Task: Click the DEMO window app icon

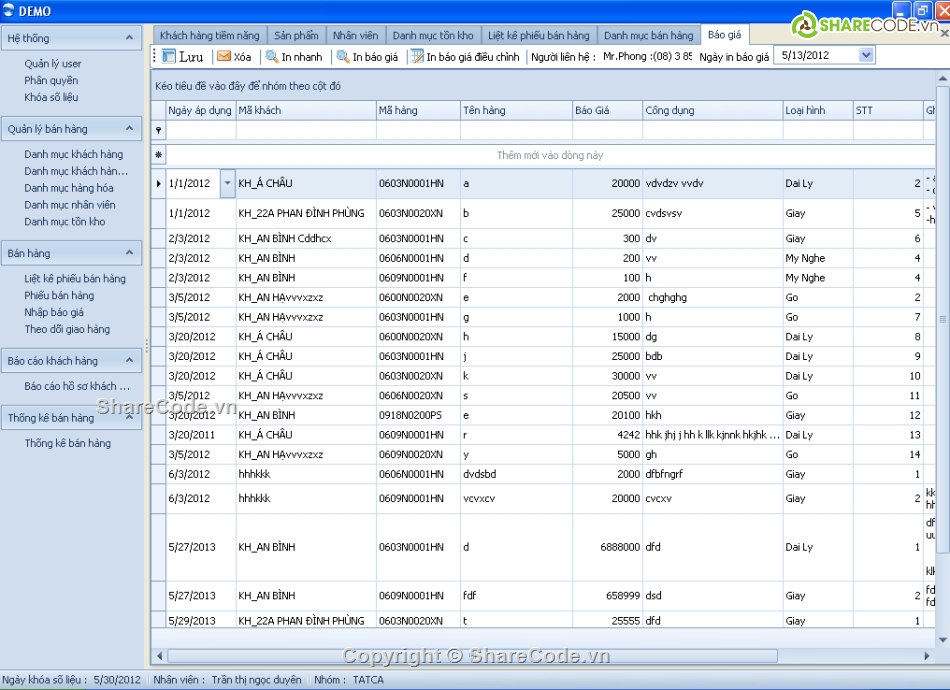Action: click(x=8, y=10)
